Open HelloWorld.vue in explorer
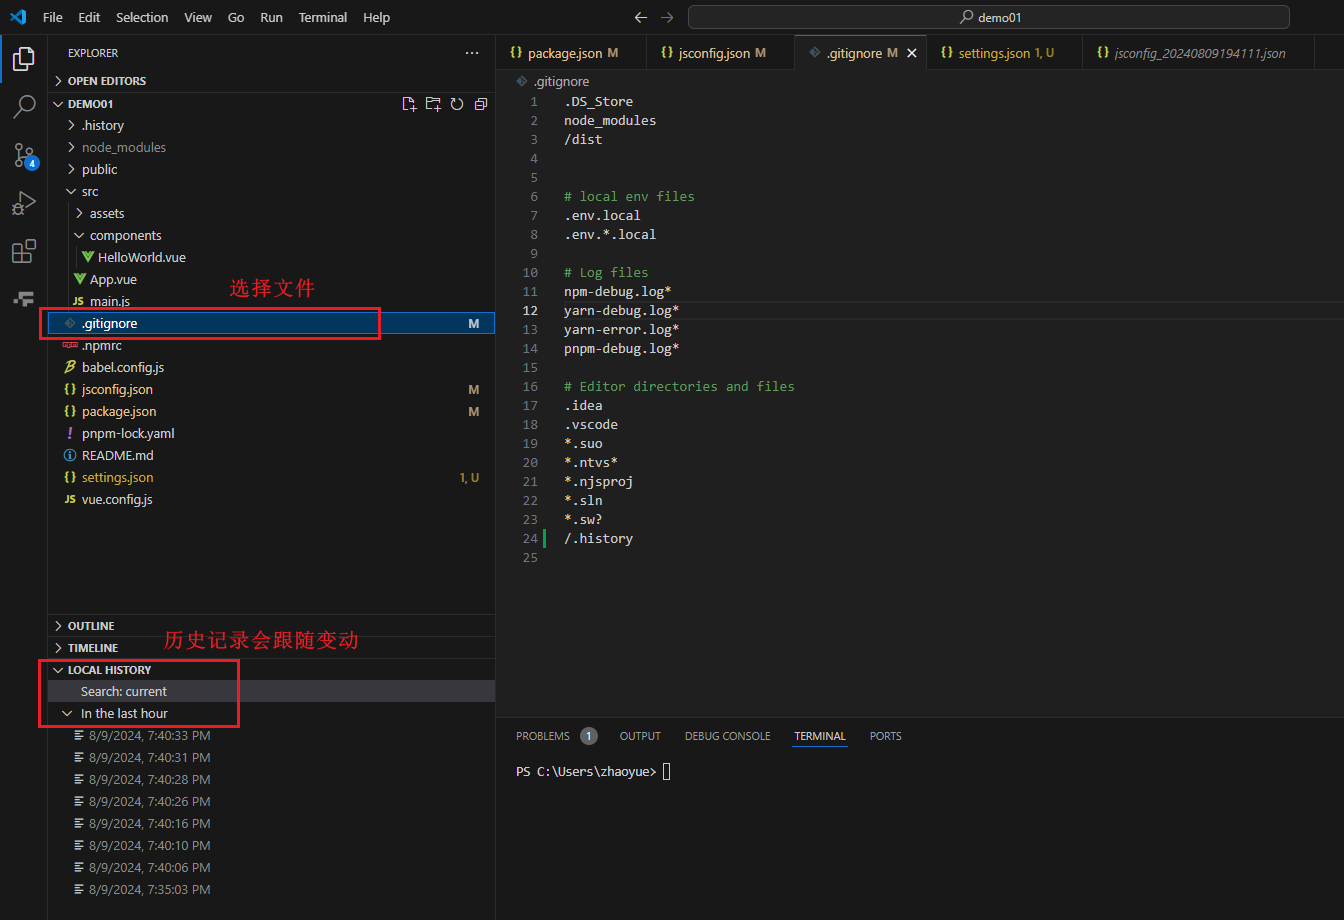 coord(142,257)
